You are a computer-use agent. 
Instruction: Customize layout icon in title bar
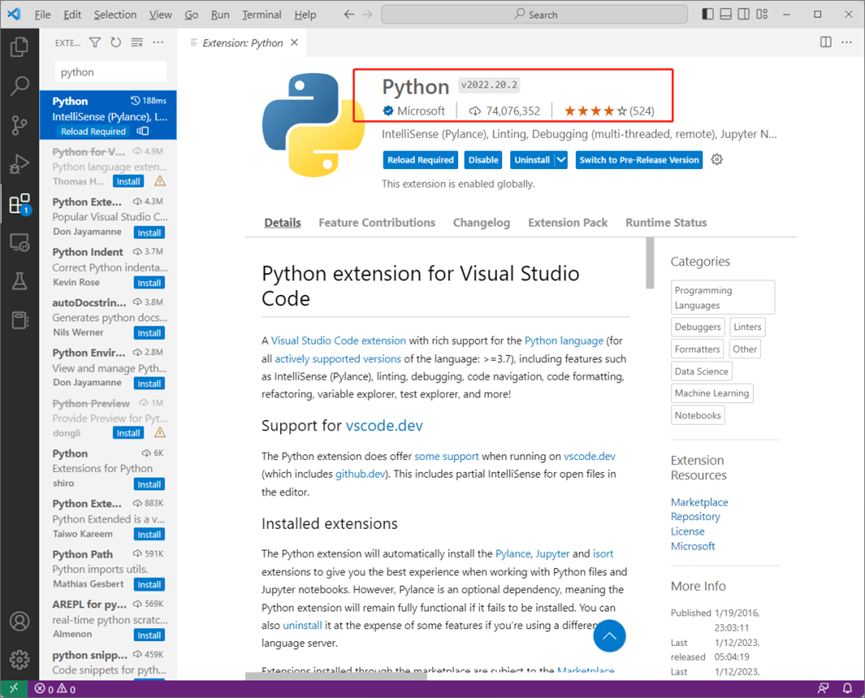(x=762, y=14)
